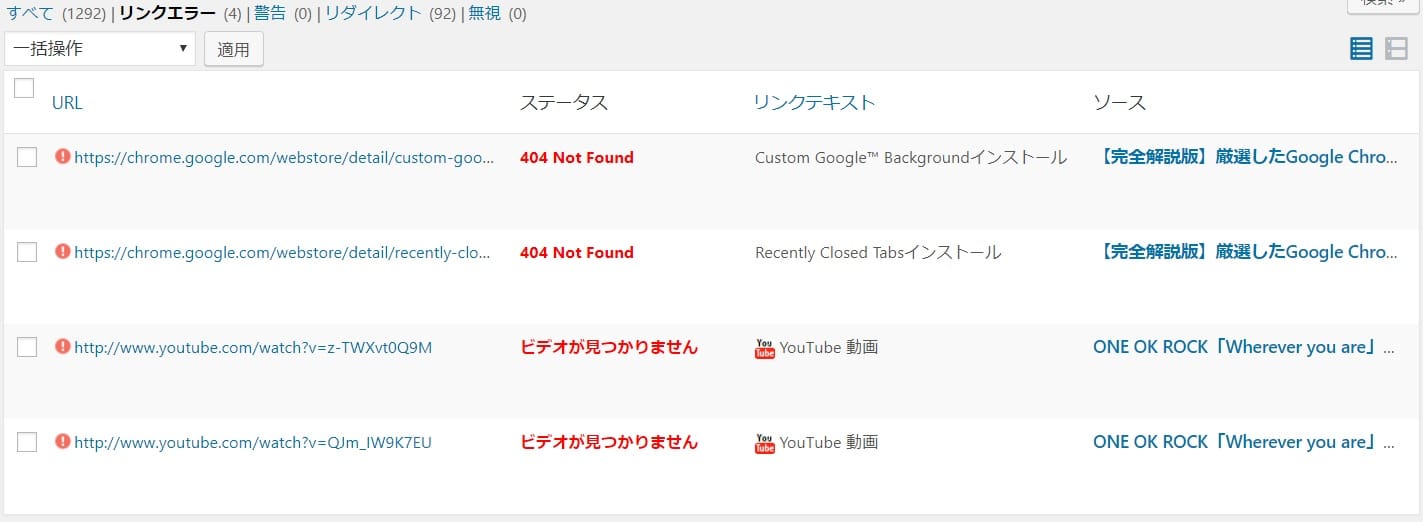Open youtube watch?v=QJm_IW9K7EU link
The width and height of the screenshot is (1423, 522).
point(253,442)
